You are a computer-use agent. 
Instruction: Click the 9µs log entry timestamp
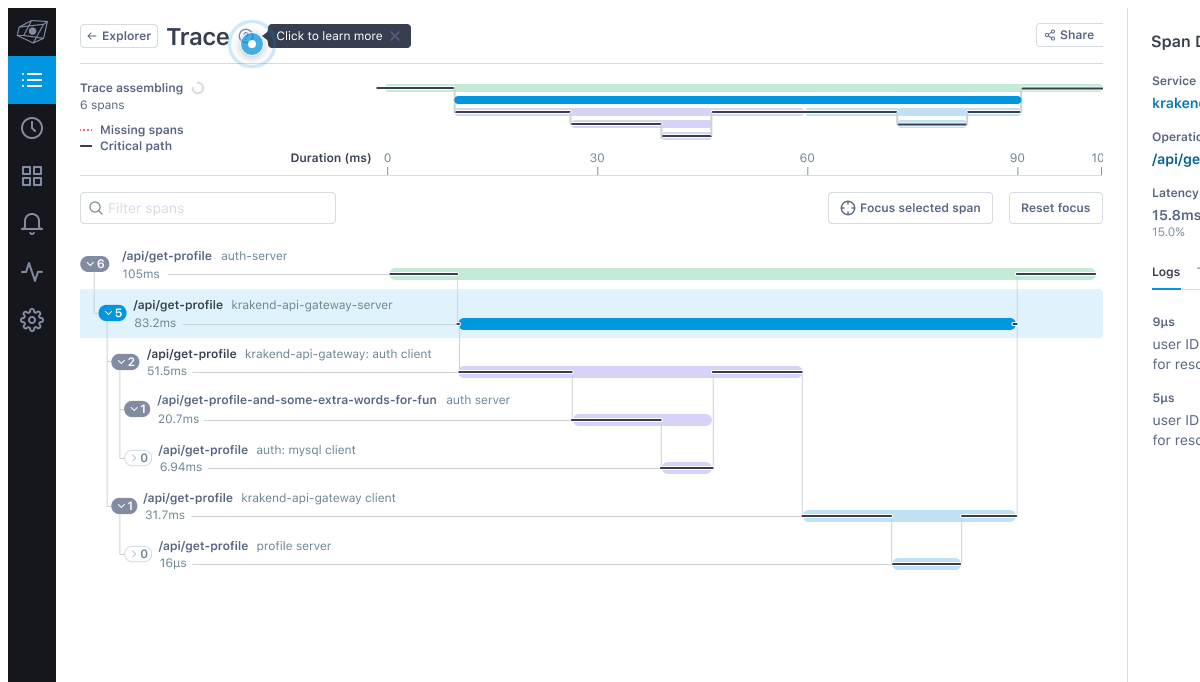coord(1163,322)
